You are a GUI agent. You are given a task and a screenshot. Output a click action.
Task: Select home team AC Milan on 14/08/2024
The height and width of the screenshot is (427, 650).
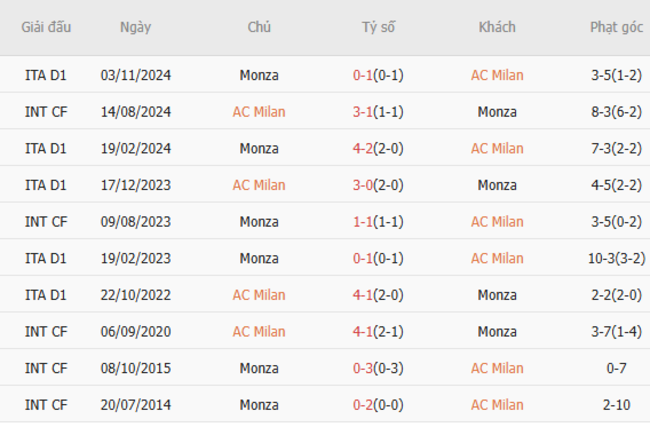[x=259, y=112]
